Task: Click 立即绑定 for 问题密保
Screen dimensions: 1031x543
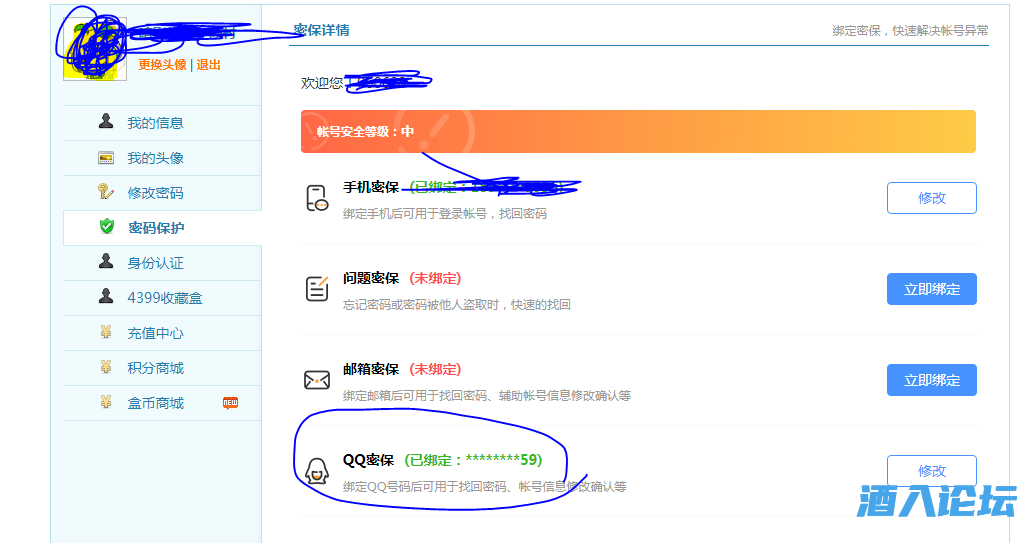Action: (932, 289)
